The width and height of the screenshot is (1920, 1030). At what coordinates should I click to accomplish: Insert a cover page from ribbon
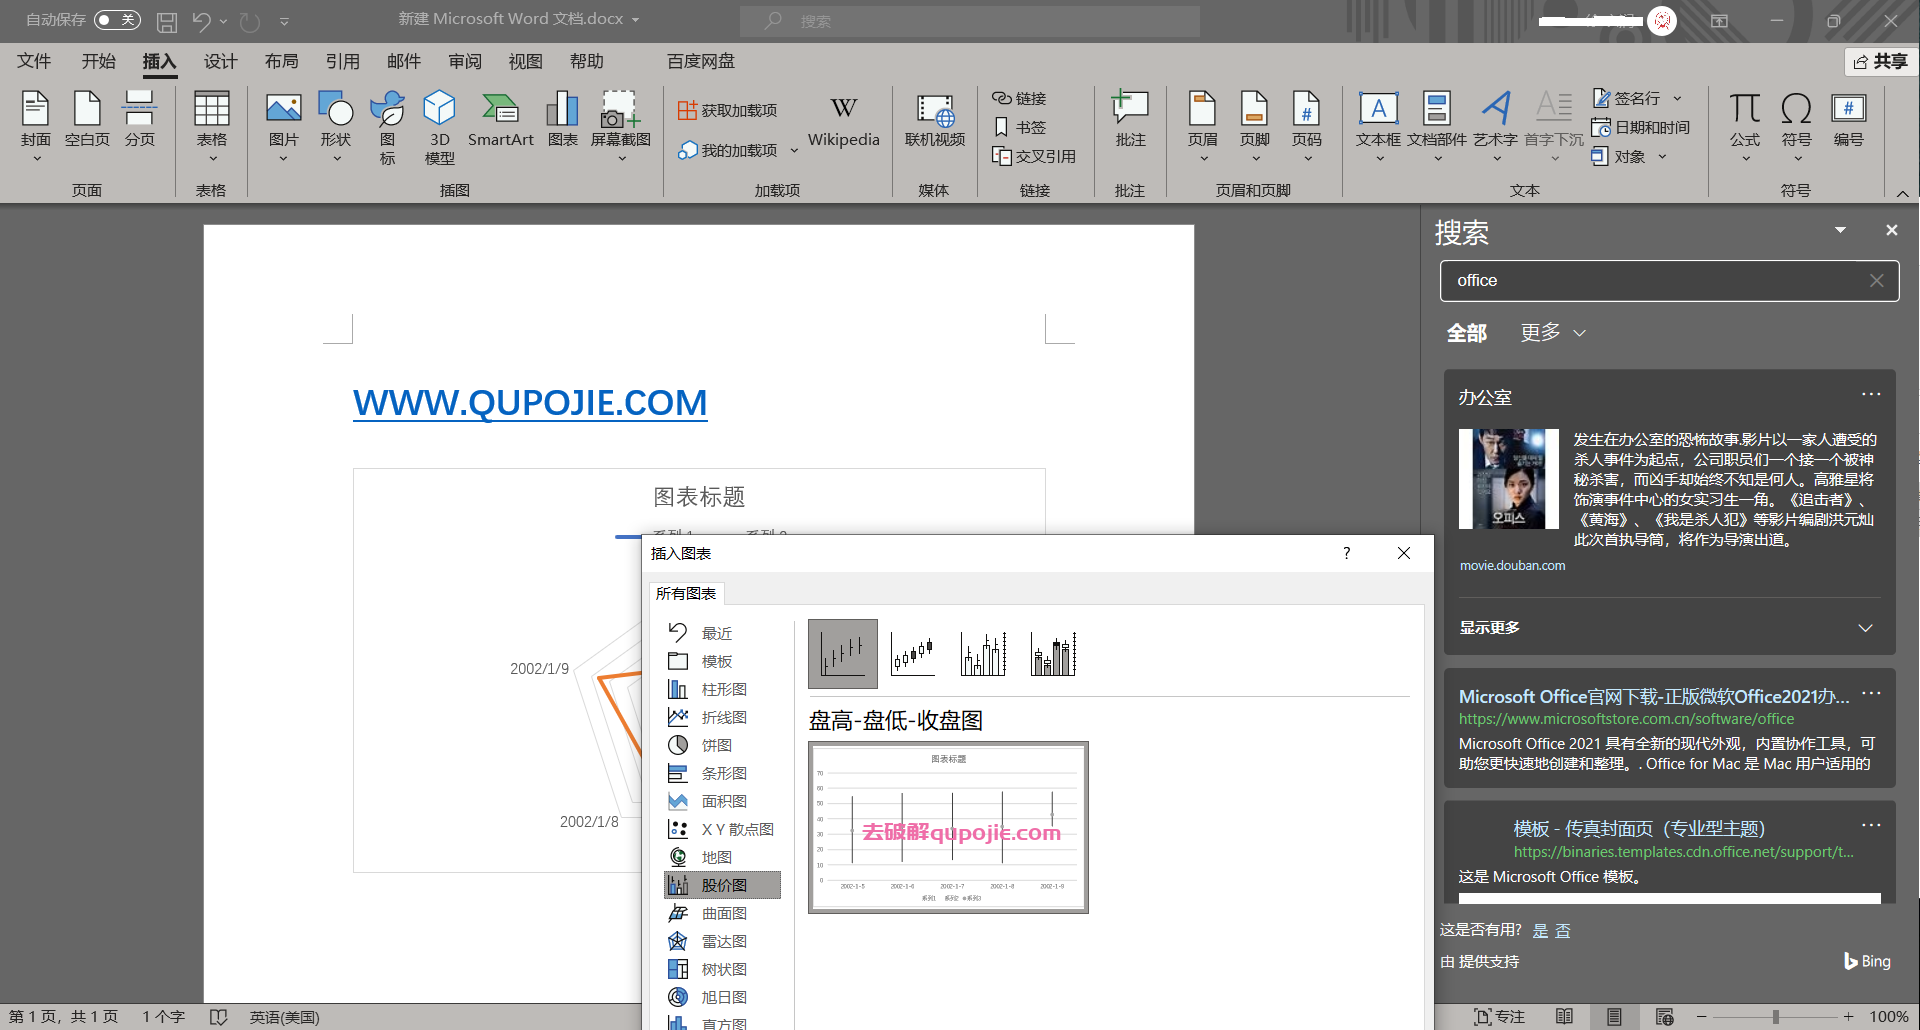(36, 125)
